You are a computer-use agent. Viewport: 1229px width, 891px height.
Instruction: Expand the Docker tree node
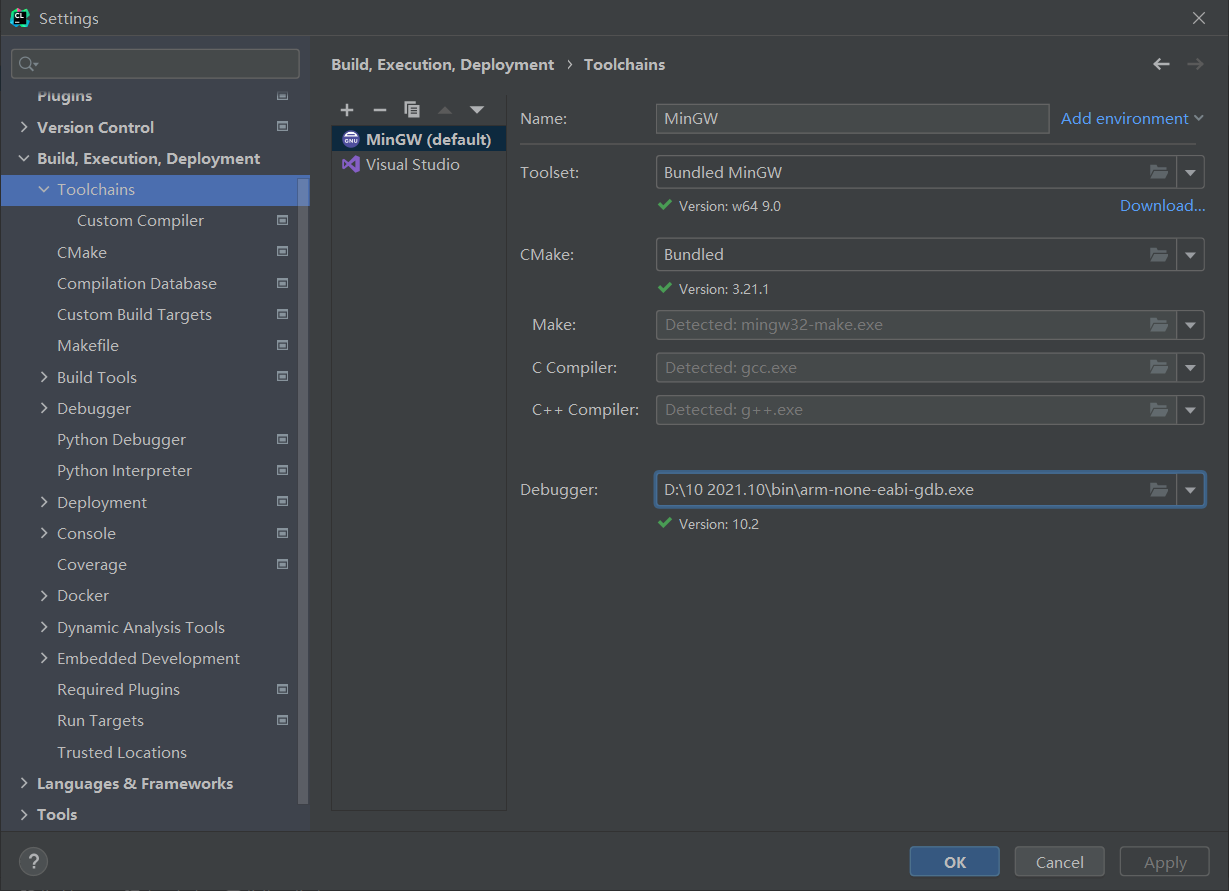(44, 595)
